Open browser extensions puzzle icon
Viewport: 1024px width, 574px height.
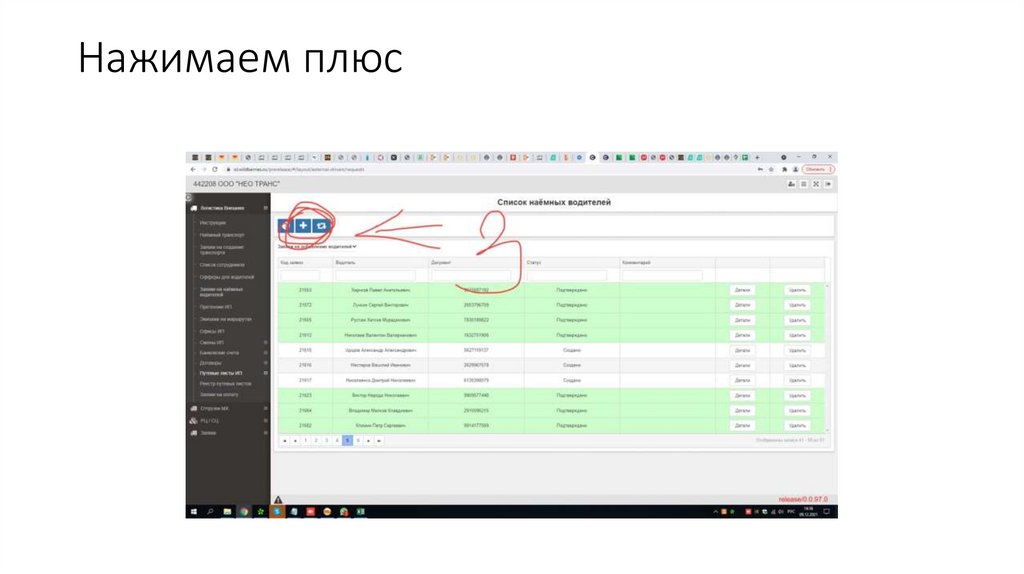click(784, 169)
